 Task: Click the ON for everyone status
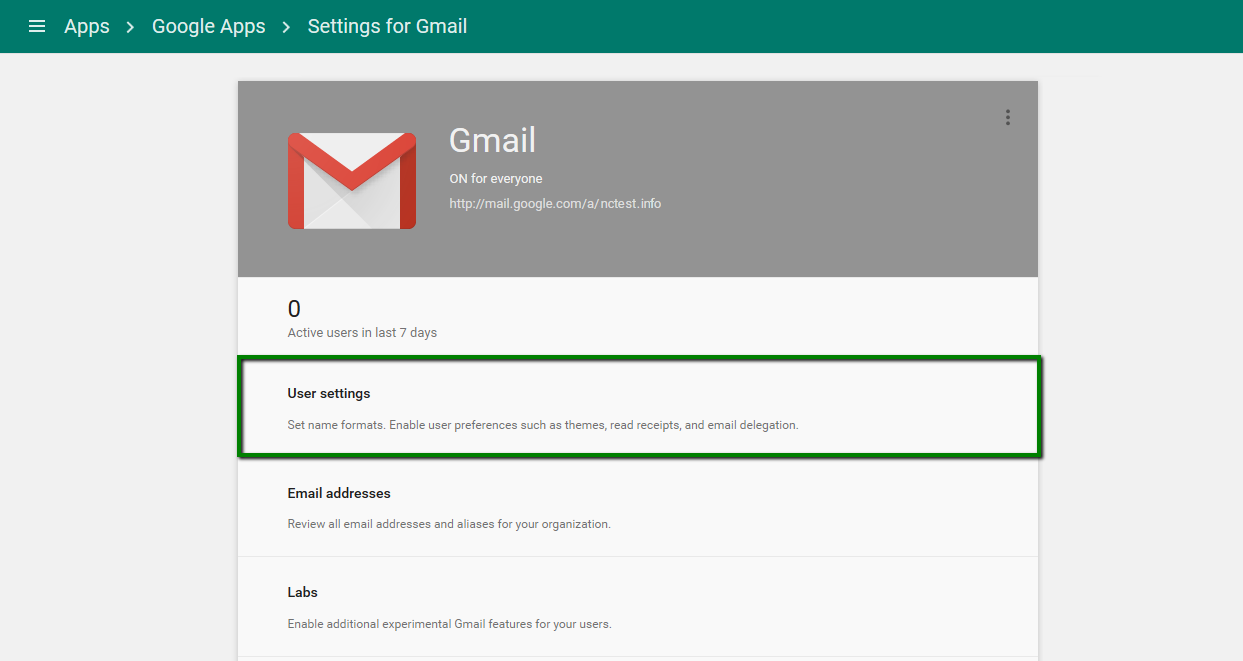click(x=496, y=179)
